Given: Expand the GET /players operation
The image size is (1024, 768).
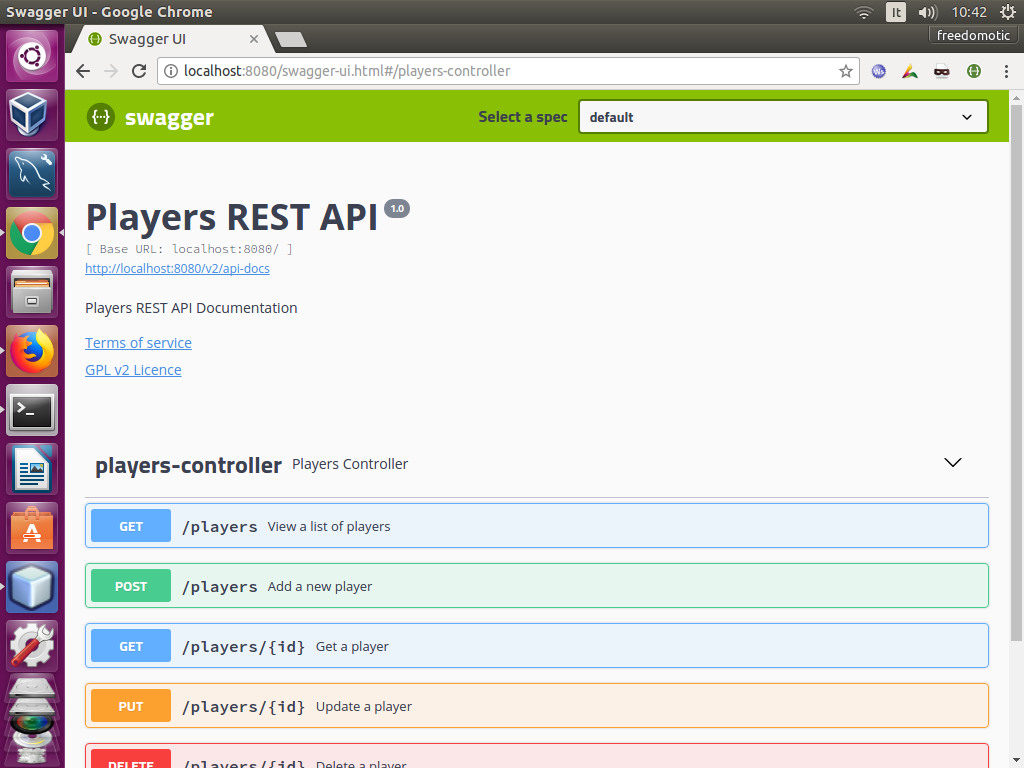Looking at the screenshot, I should (537, 526).
